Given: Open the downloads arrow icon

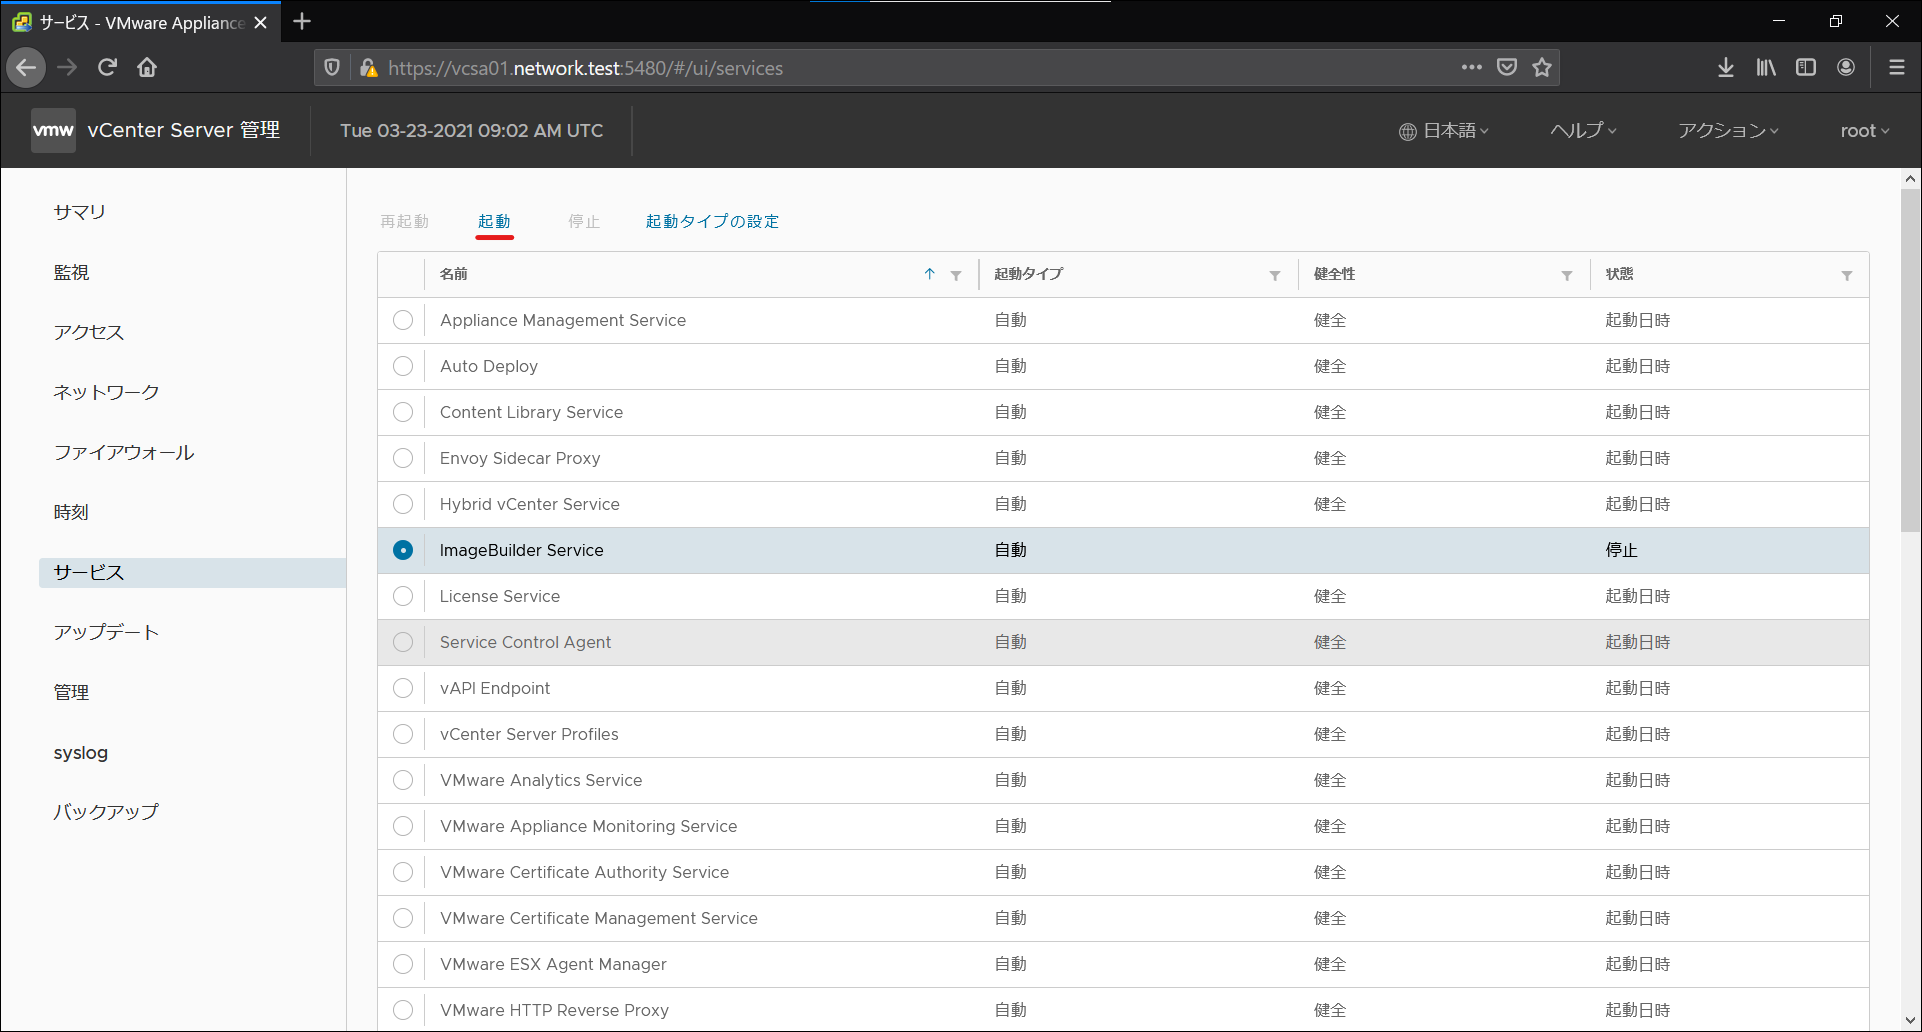Looking at the screenshot, I should [1726, 67].
